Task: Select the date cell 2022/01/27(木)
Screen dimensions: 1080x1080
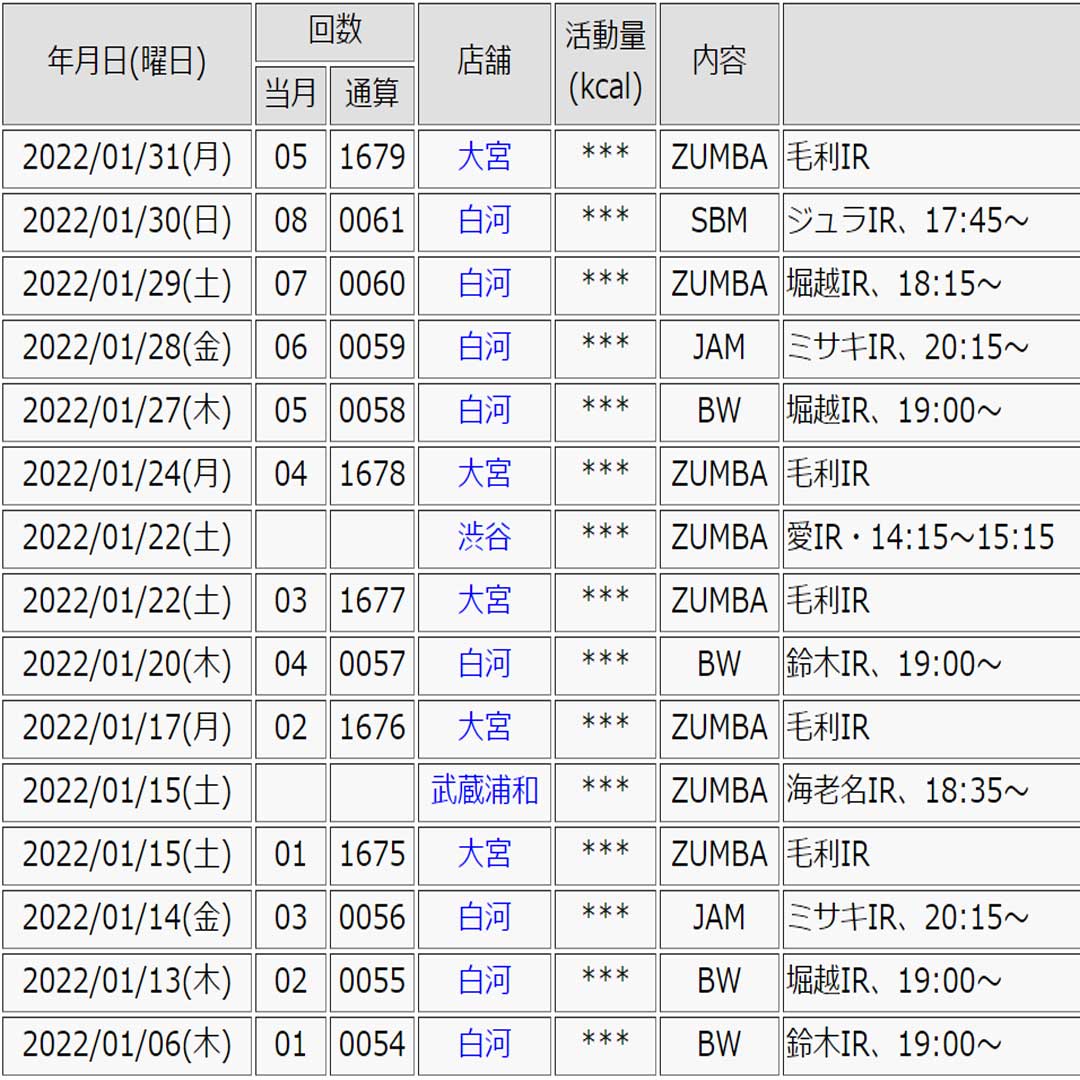Action: point(127,412)
